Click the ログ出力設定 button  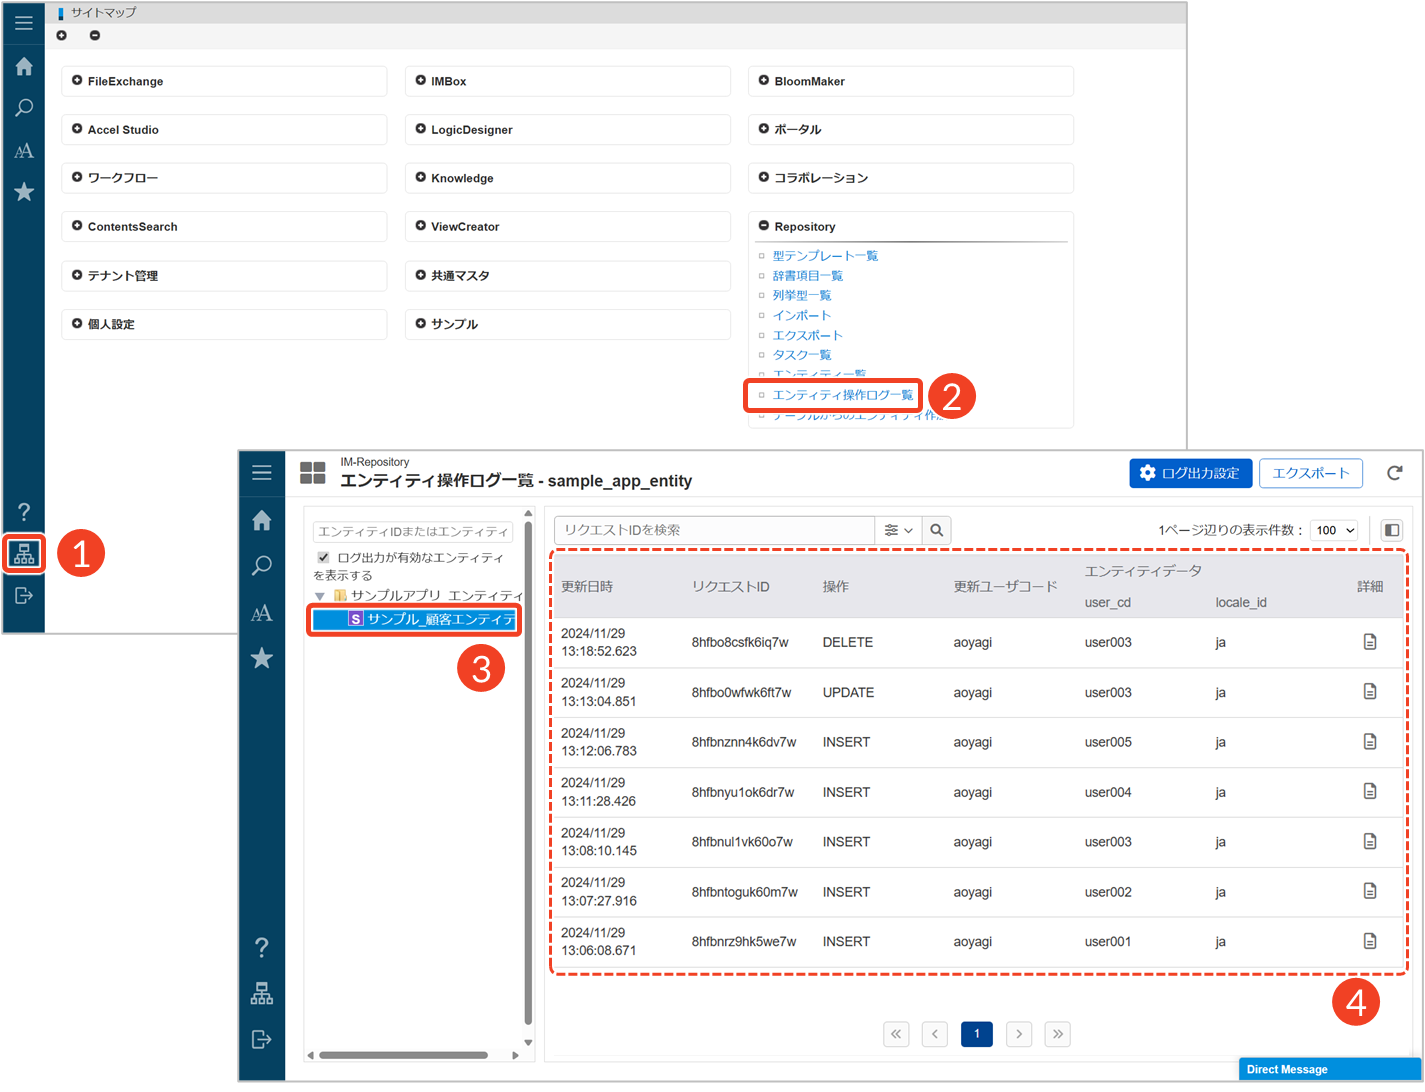coord(1189,473)
